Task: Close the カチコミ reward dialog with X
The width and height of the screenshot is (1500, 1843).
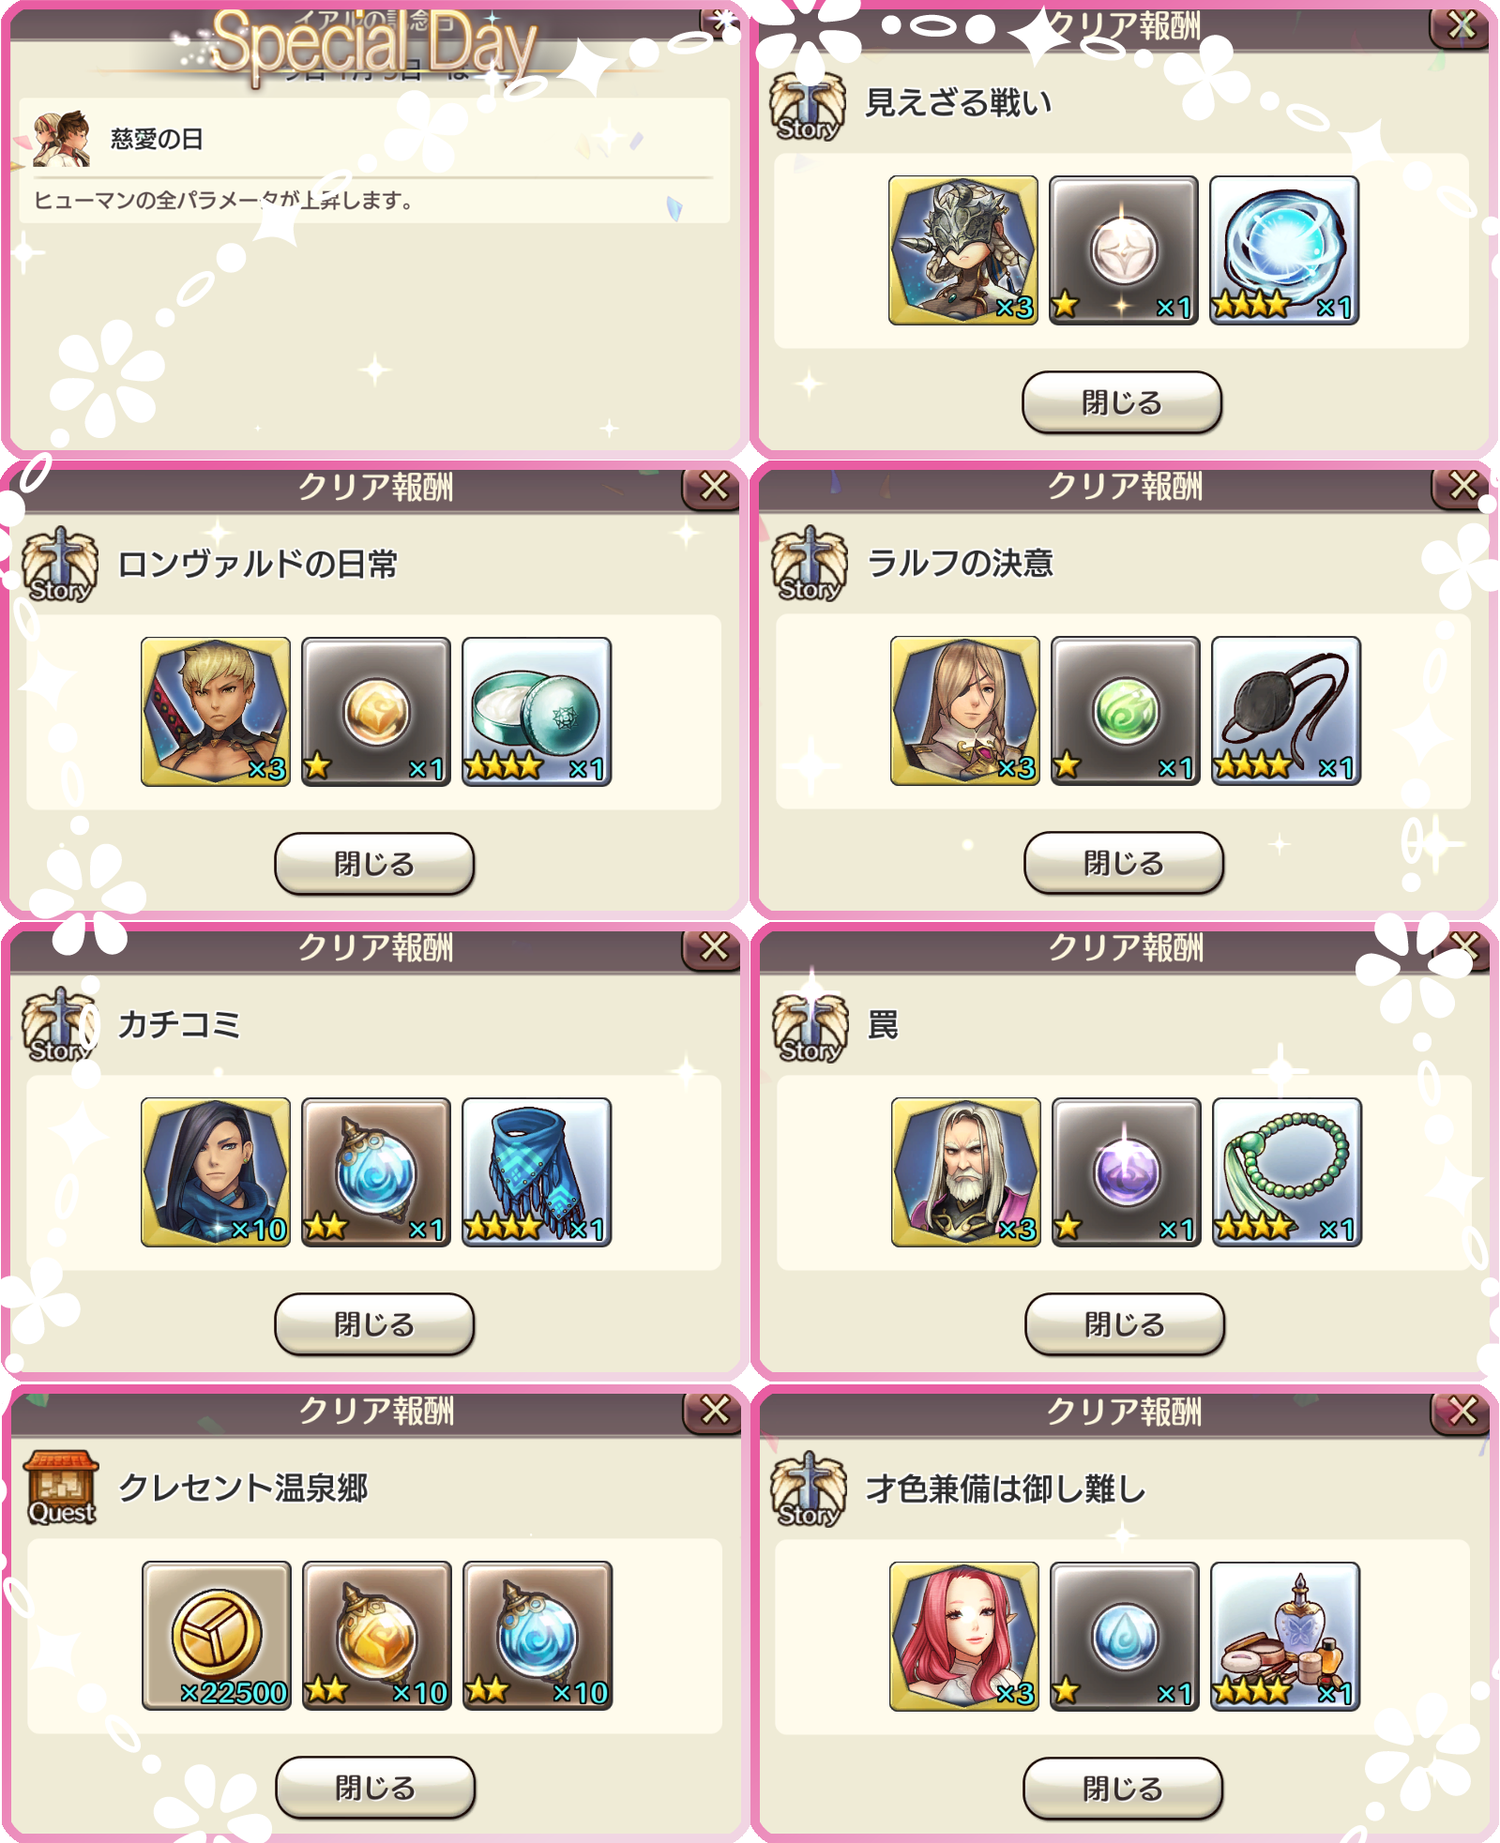Action: pyautogui.click(x=714, y=948)
